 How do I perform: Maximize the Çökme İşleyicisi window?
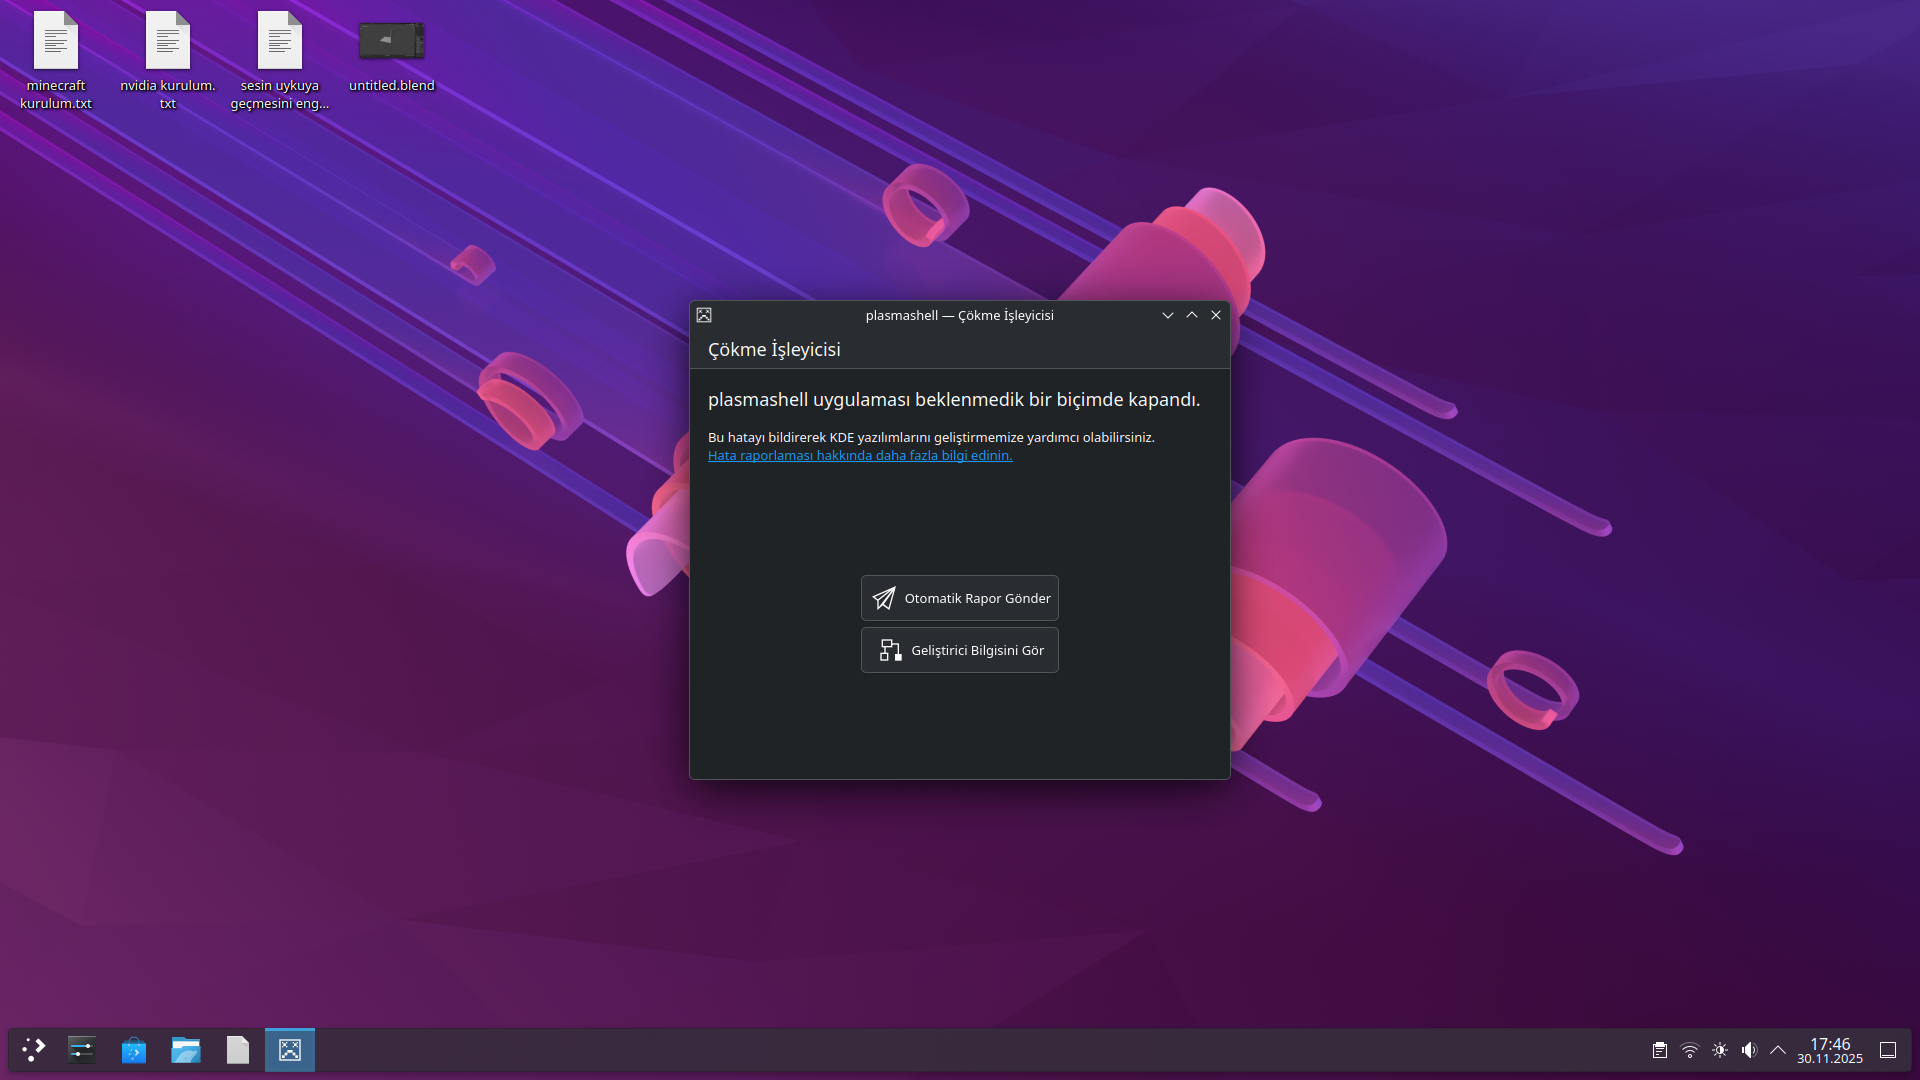tap(1192, 315)
